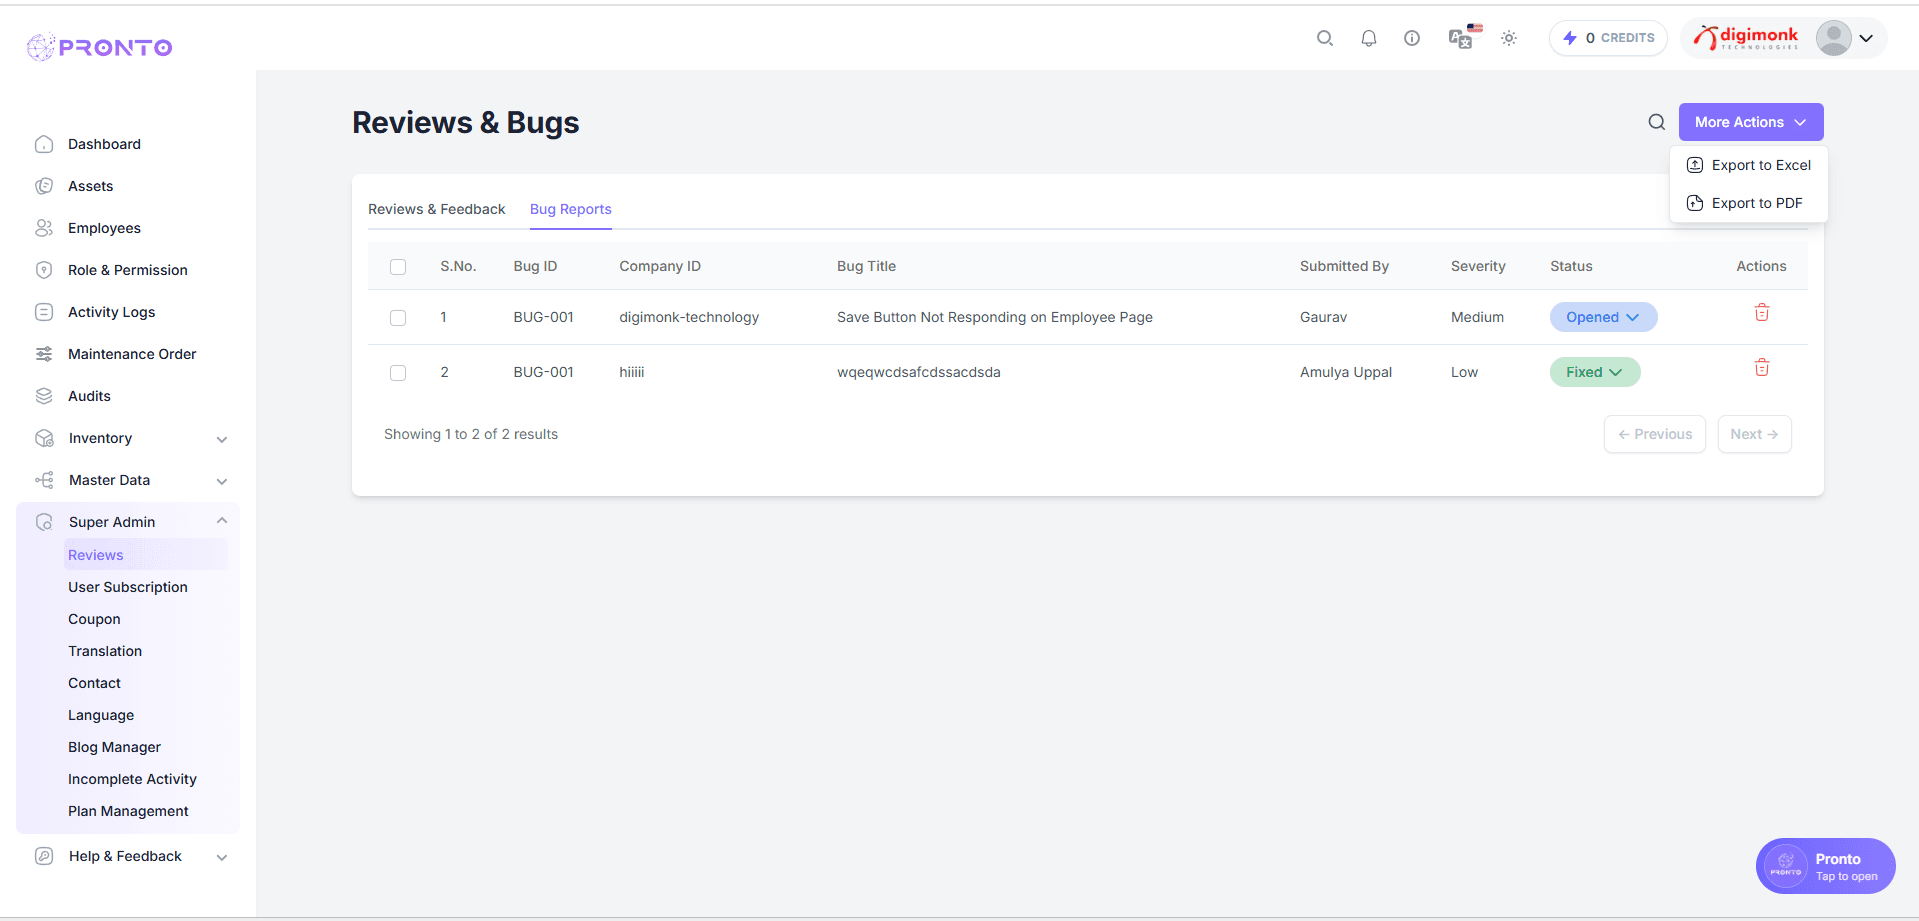Open Plan Management in the sidebar
This screenshot has width=1919, height=921.
128,811
